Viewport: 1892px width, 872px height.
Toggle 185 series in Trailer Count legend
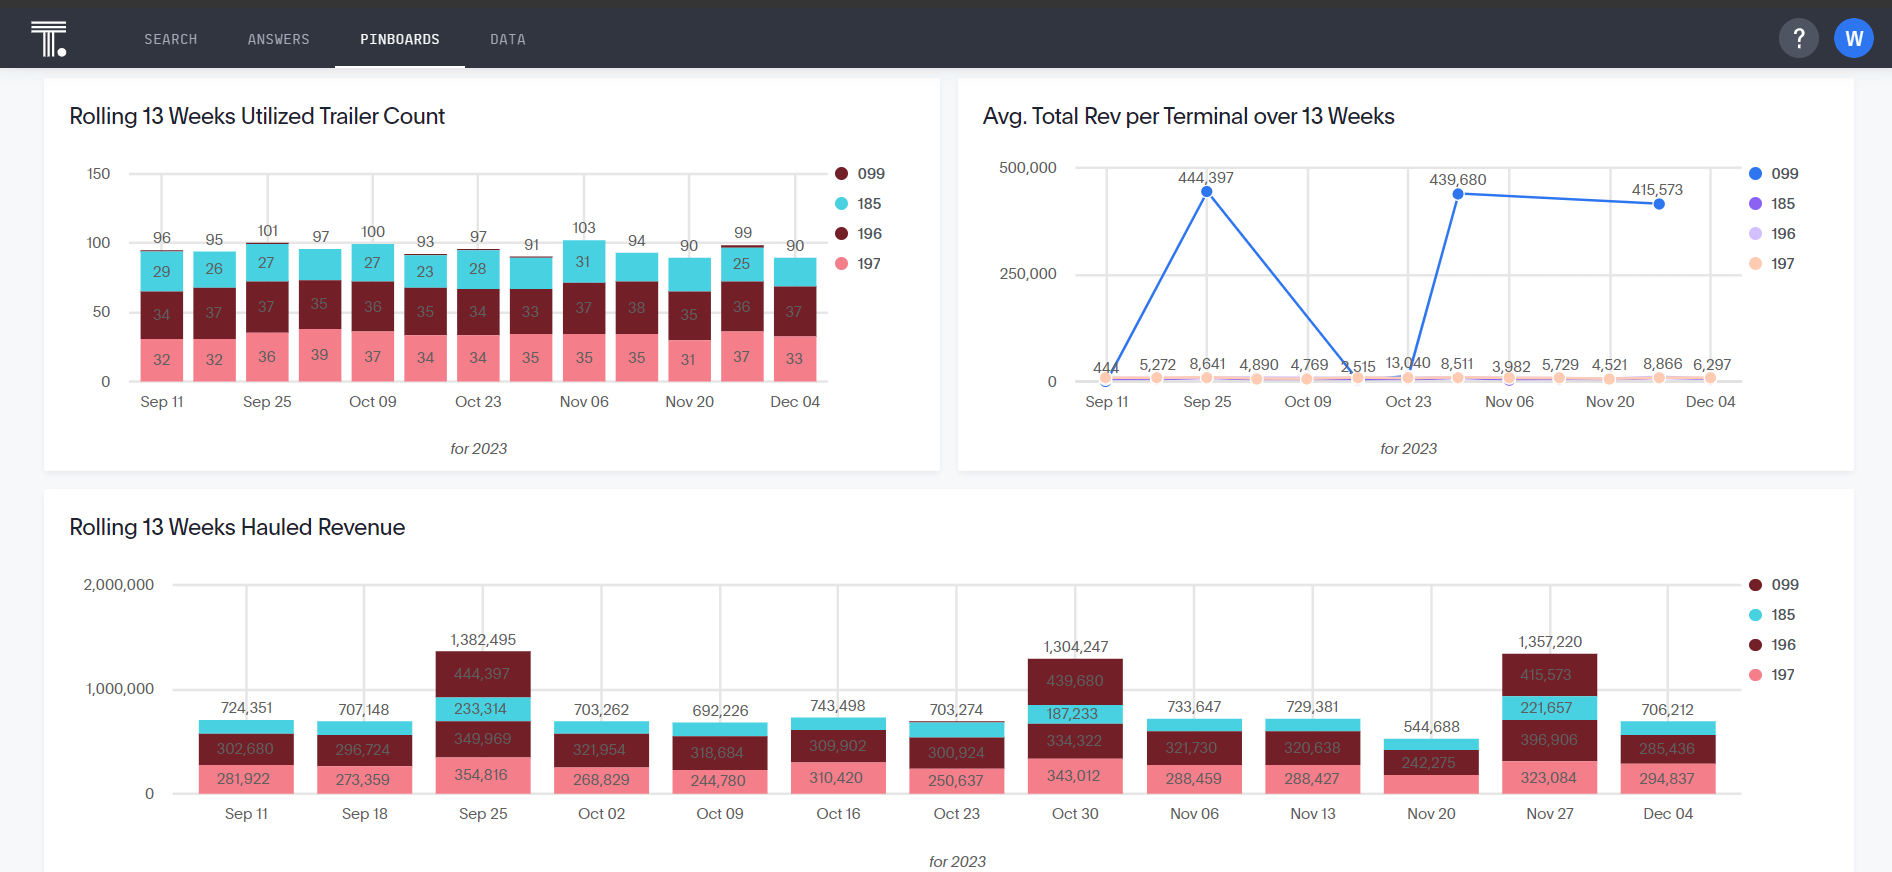coord(858,204)
